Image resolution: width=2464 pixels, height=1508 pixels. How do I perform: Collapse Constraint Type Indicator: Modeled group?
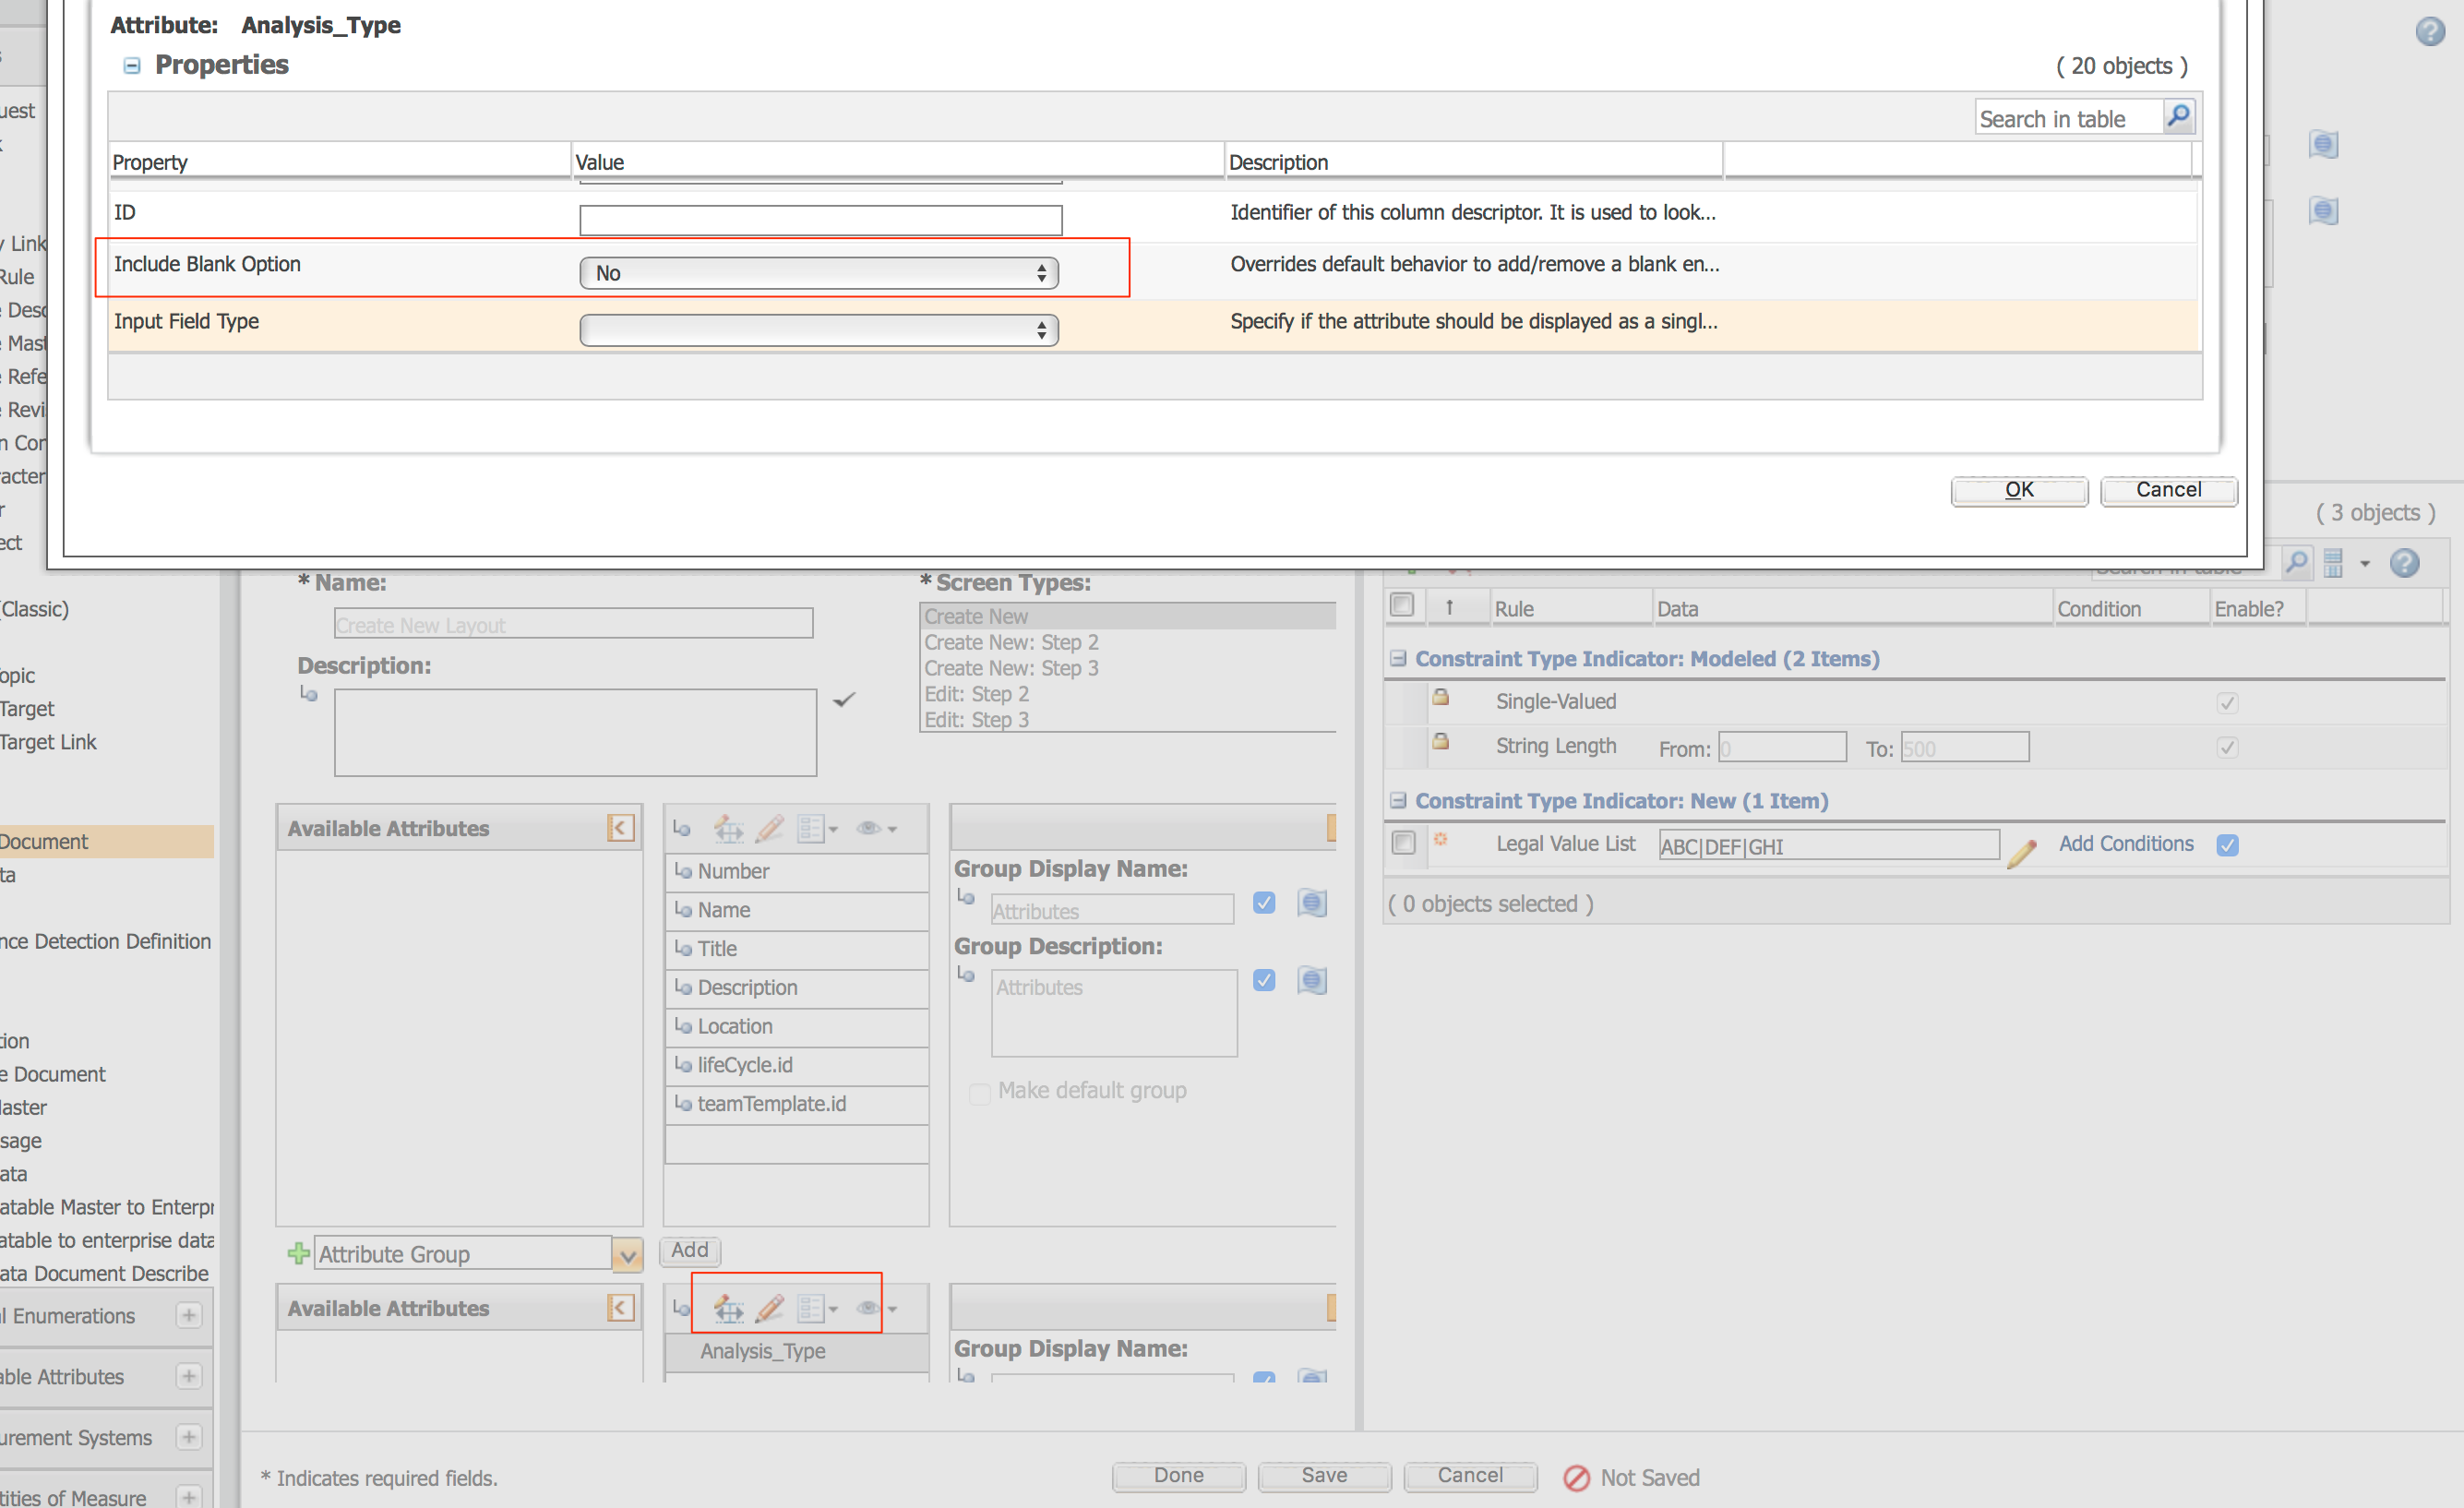coord(1398,658)
